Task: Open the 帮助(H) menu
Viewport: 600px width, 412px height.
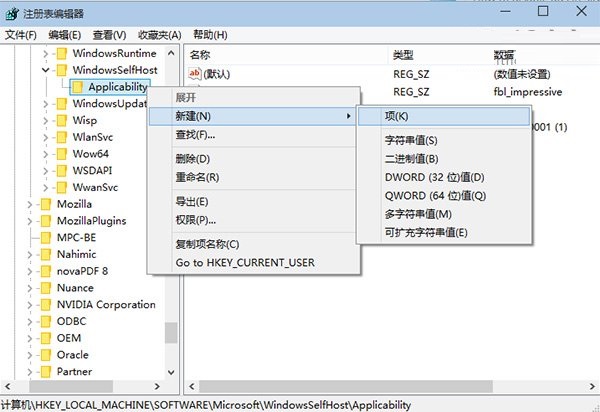Action: click(x=210, y=35)
